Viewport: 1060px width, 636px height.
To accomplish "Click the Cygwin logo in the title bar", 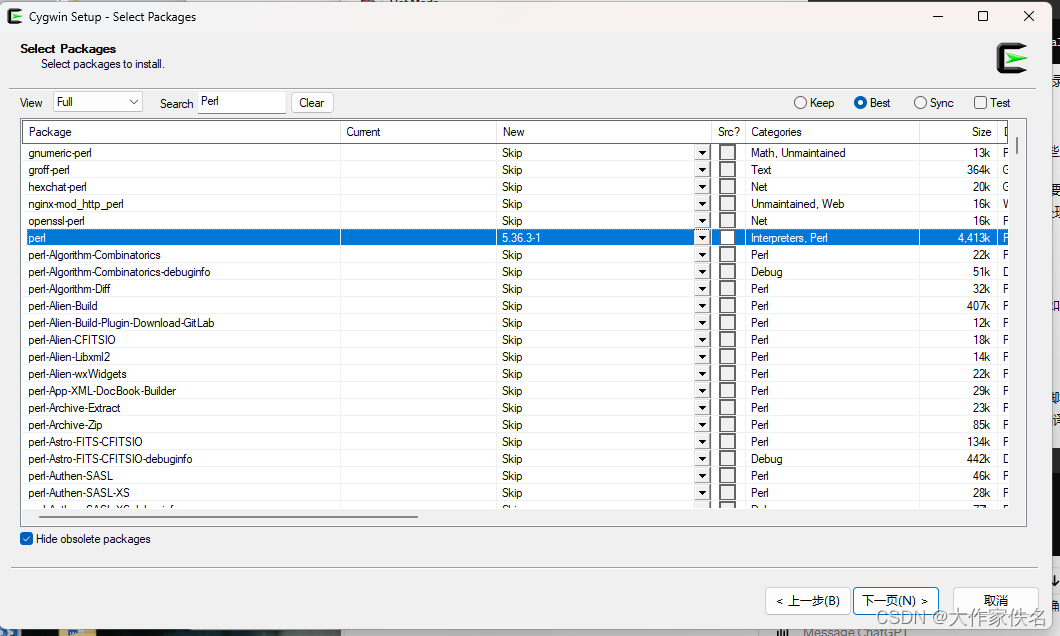I will pos(14,16).
